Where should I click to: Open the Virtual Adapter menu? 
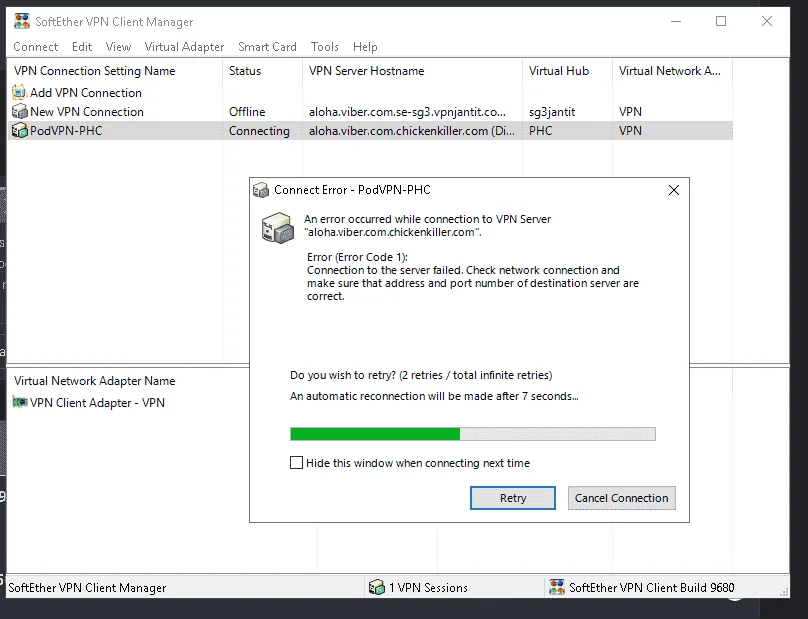coord(184,47)
